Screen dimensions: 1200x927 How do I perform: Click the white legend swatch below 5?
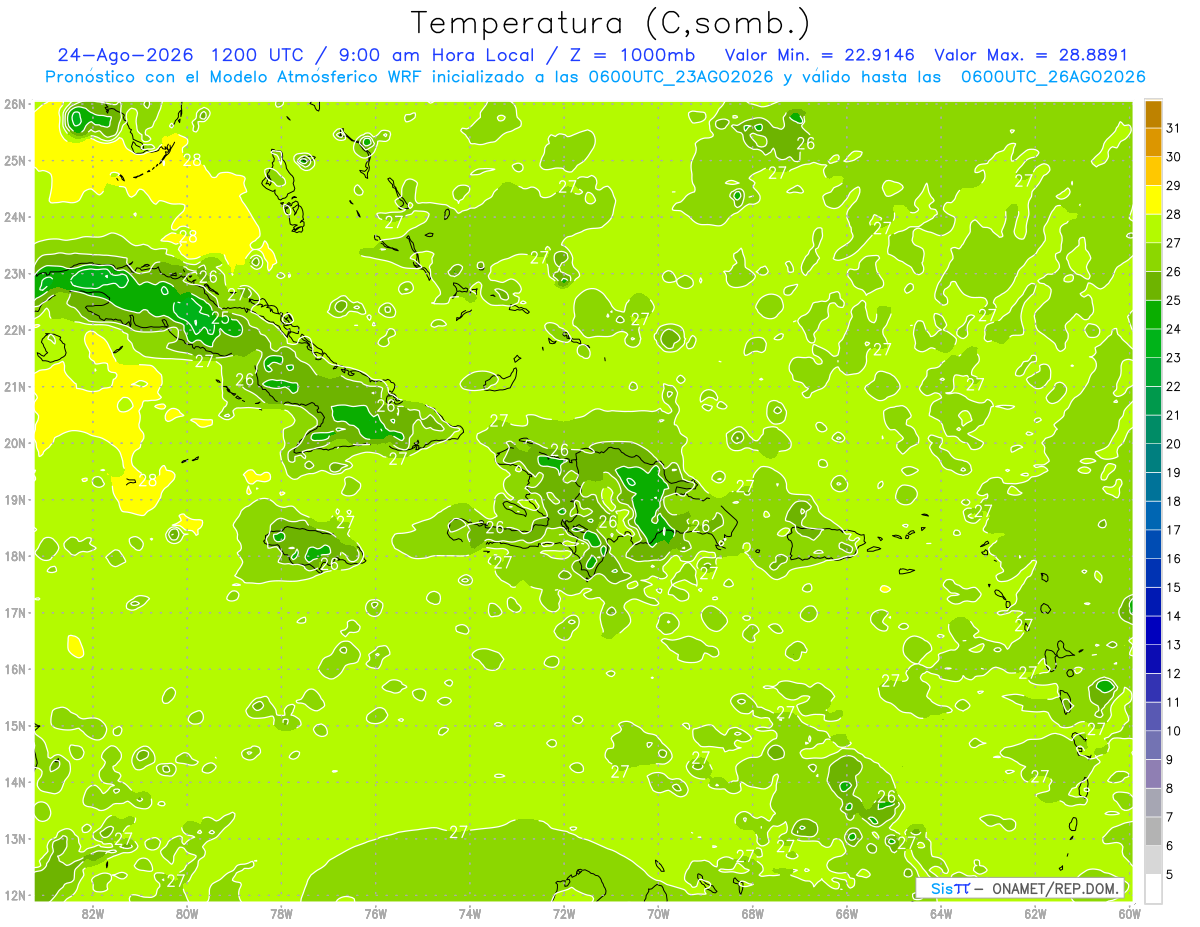1153,889
